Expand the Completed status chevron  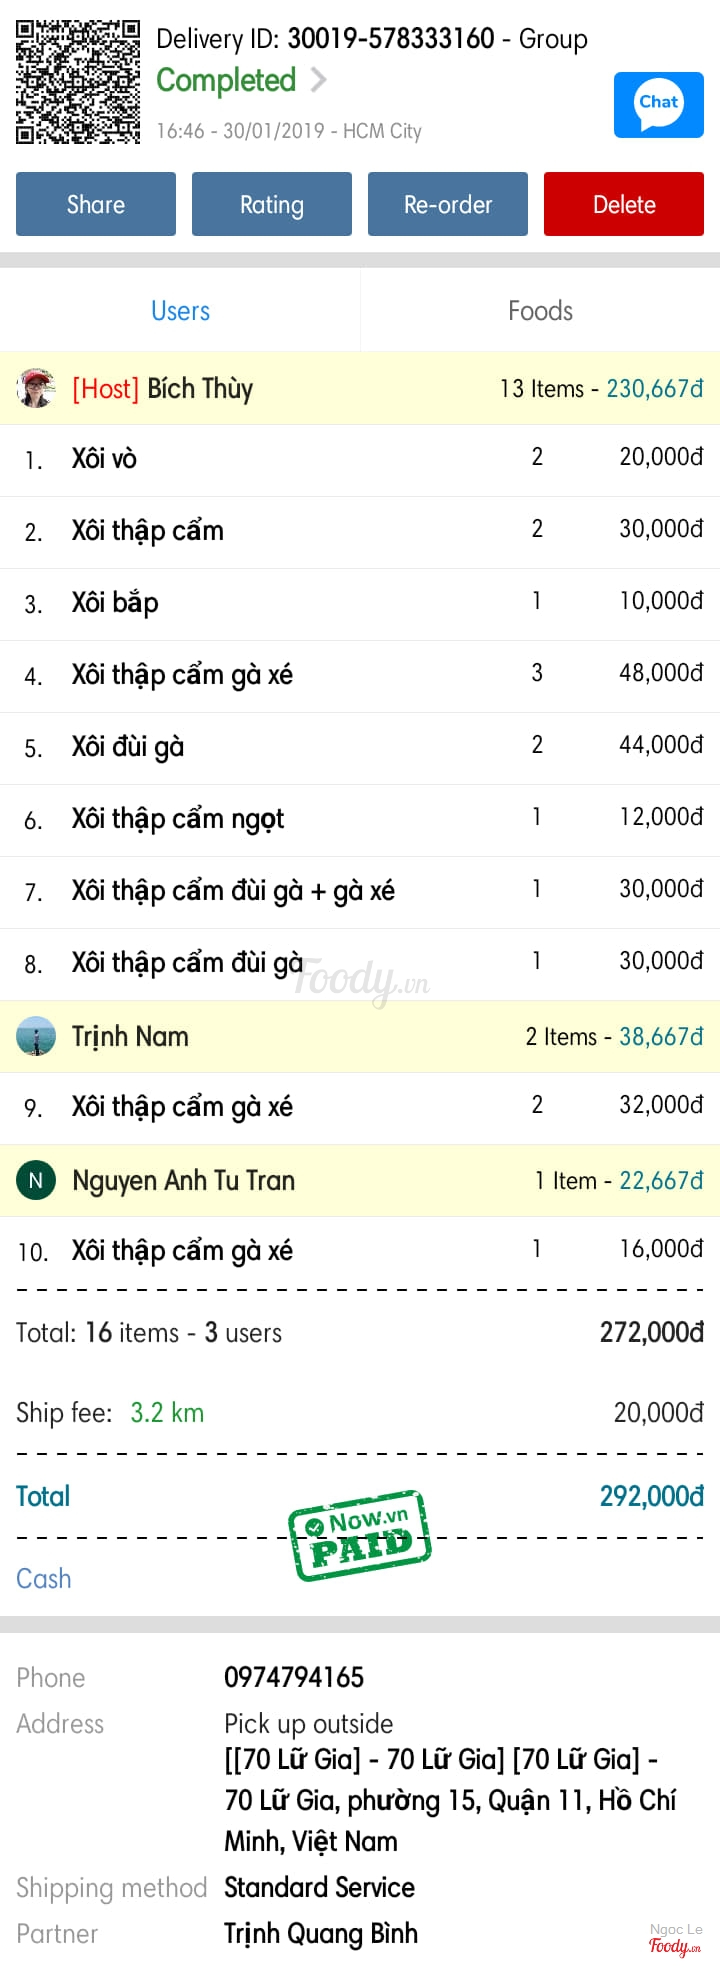318,80
